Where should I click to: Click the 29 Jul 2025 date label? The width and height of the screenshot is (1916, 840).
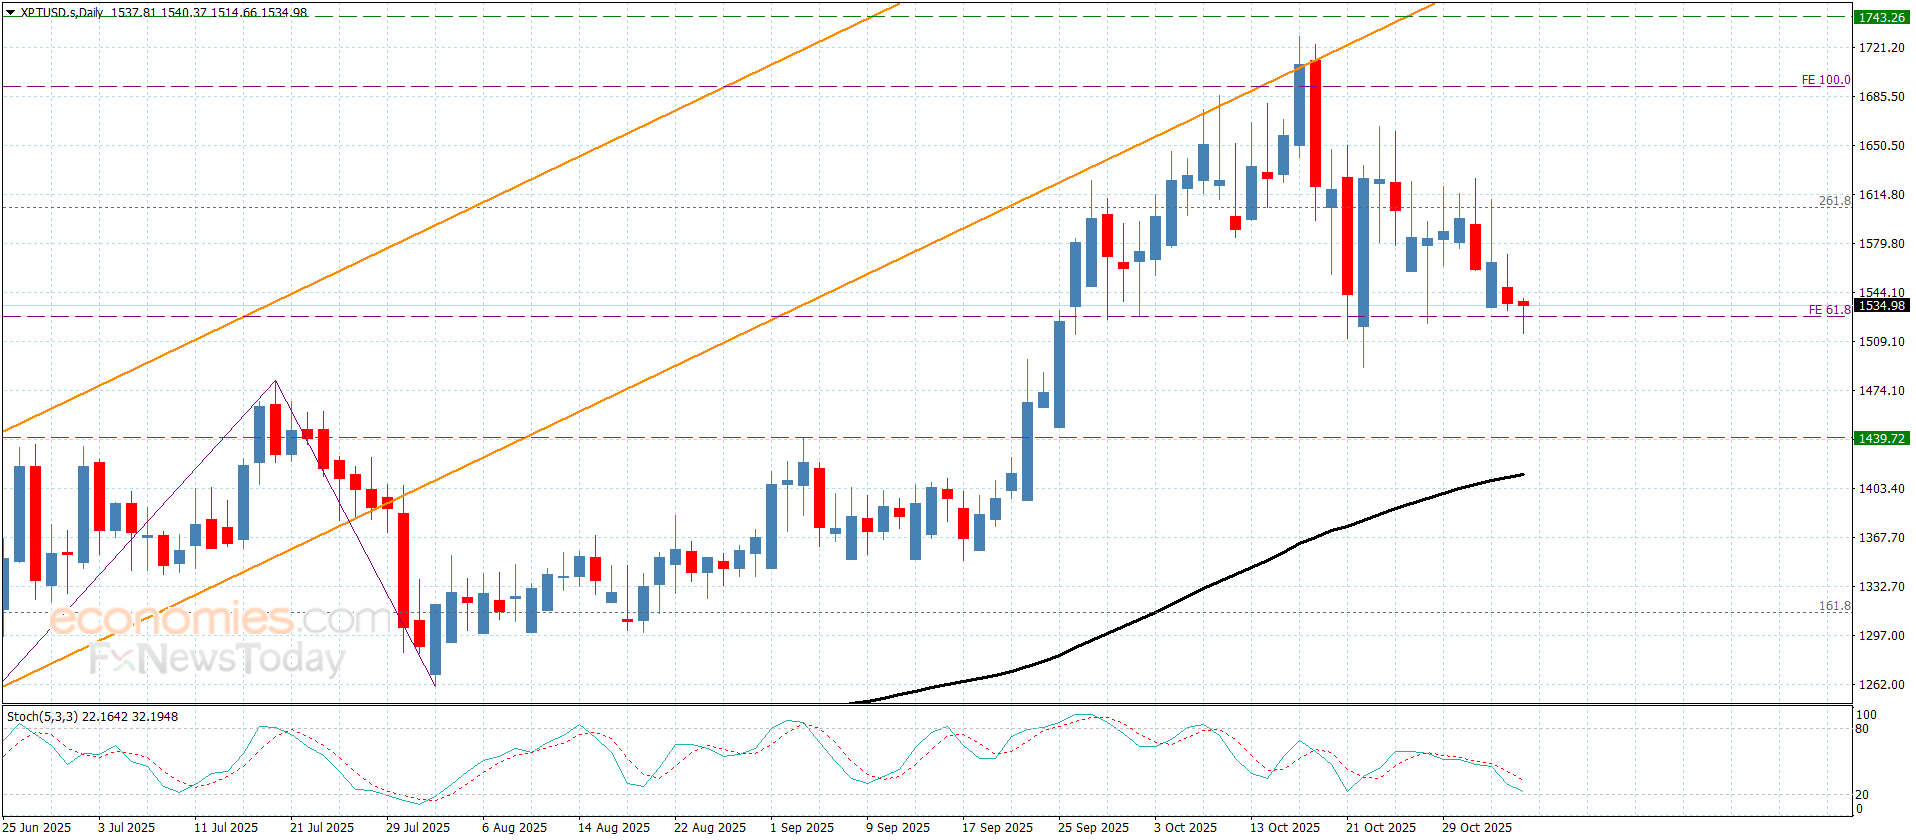[x=418, y=827]
